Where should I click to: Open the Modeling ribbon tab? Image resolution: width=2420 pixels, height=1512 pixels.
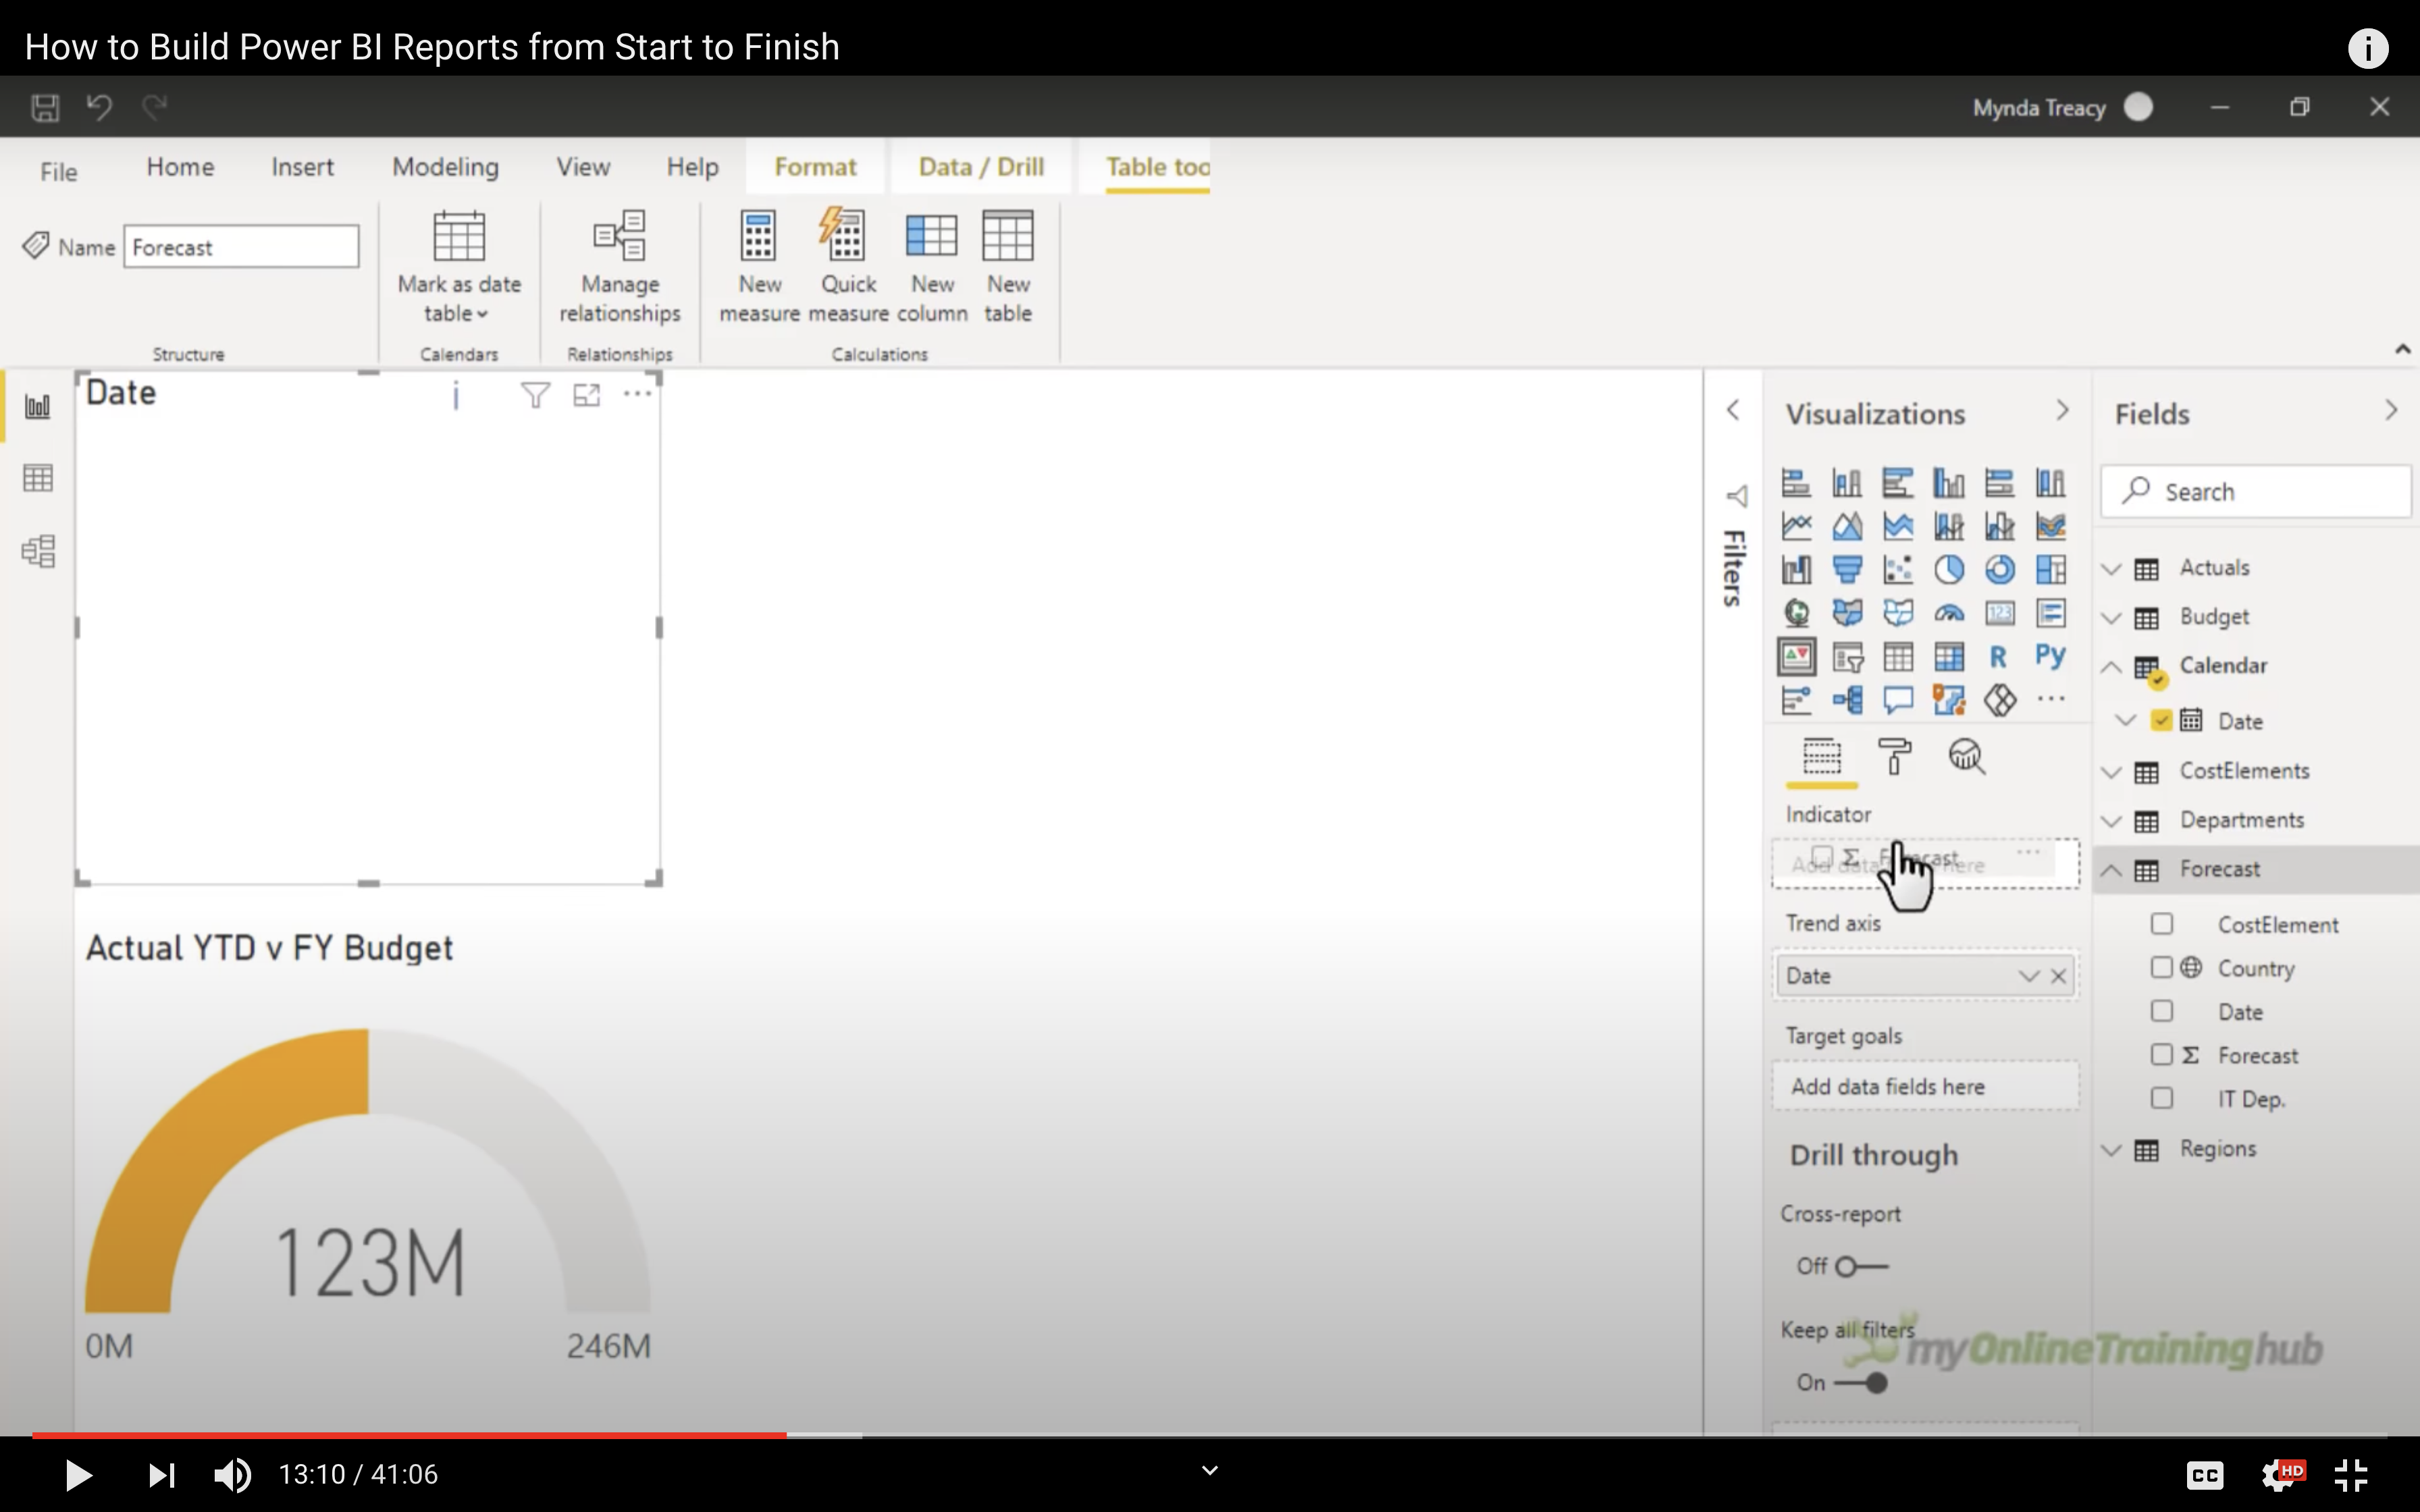click(x=445, y=167)
